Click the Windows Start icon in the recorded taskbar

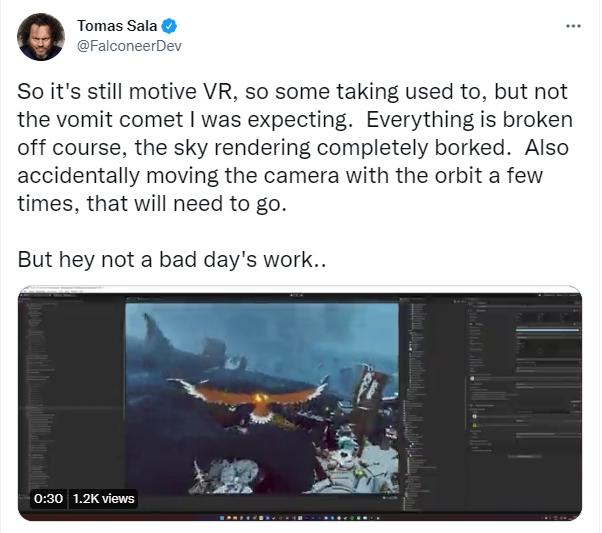222,518
